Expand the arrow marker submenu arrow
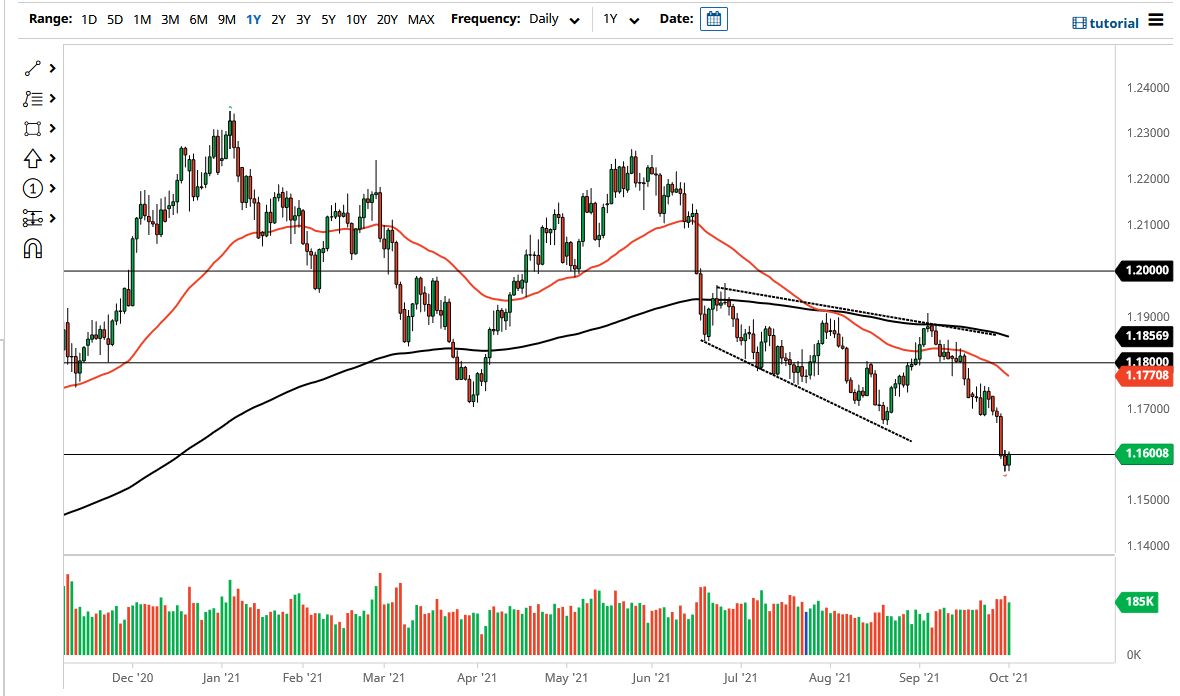 pos(53,159)
